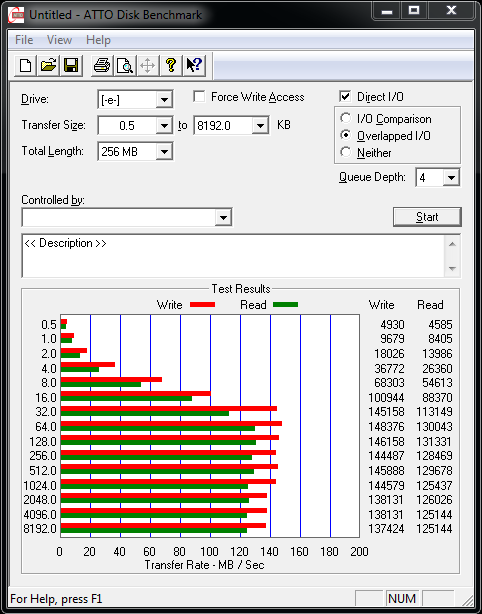
Task: Expand the Drive dropdown
Action: point(164,100)
